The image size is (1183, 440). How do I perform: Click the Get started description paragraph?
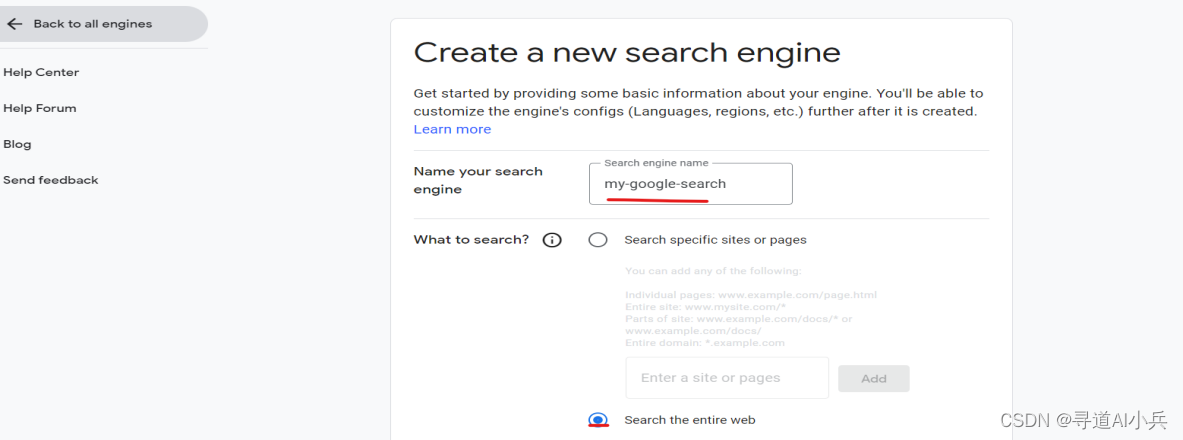point(697,102)
